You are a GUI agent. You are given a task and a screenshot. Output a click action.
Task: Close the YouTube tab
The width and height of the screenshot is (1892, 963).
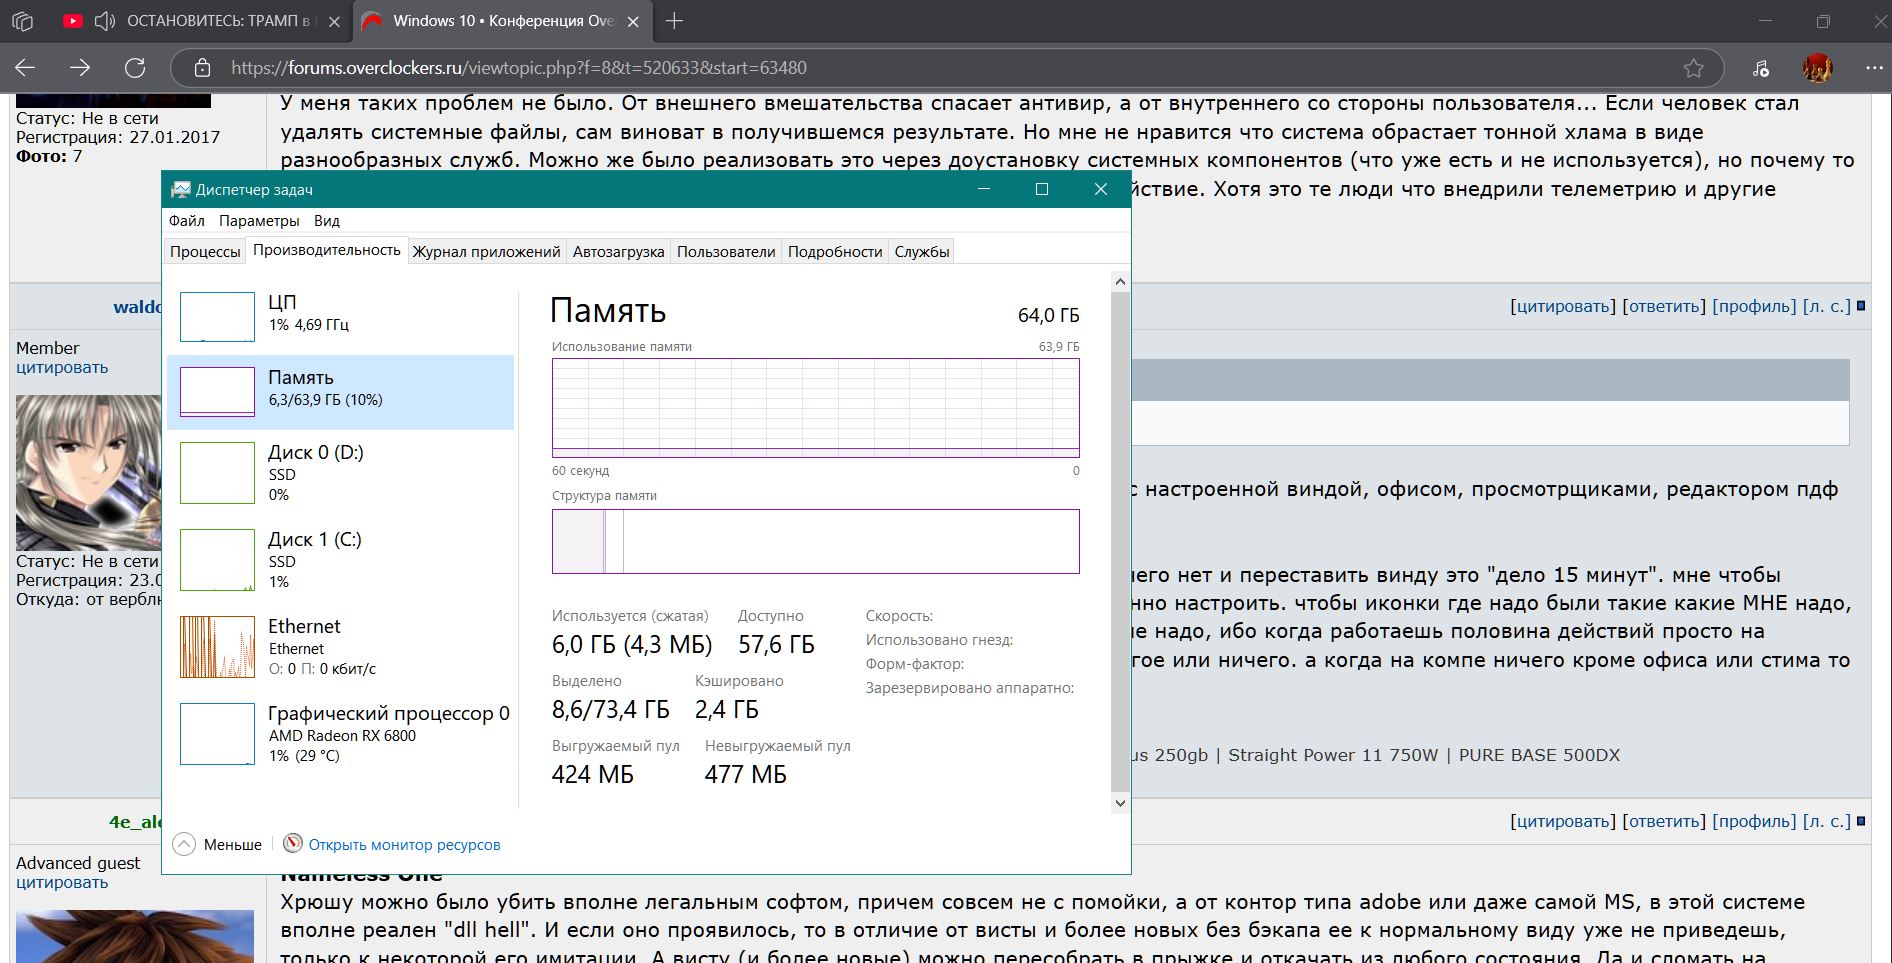click(x=334, y=21)
